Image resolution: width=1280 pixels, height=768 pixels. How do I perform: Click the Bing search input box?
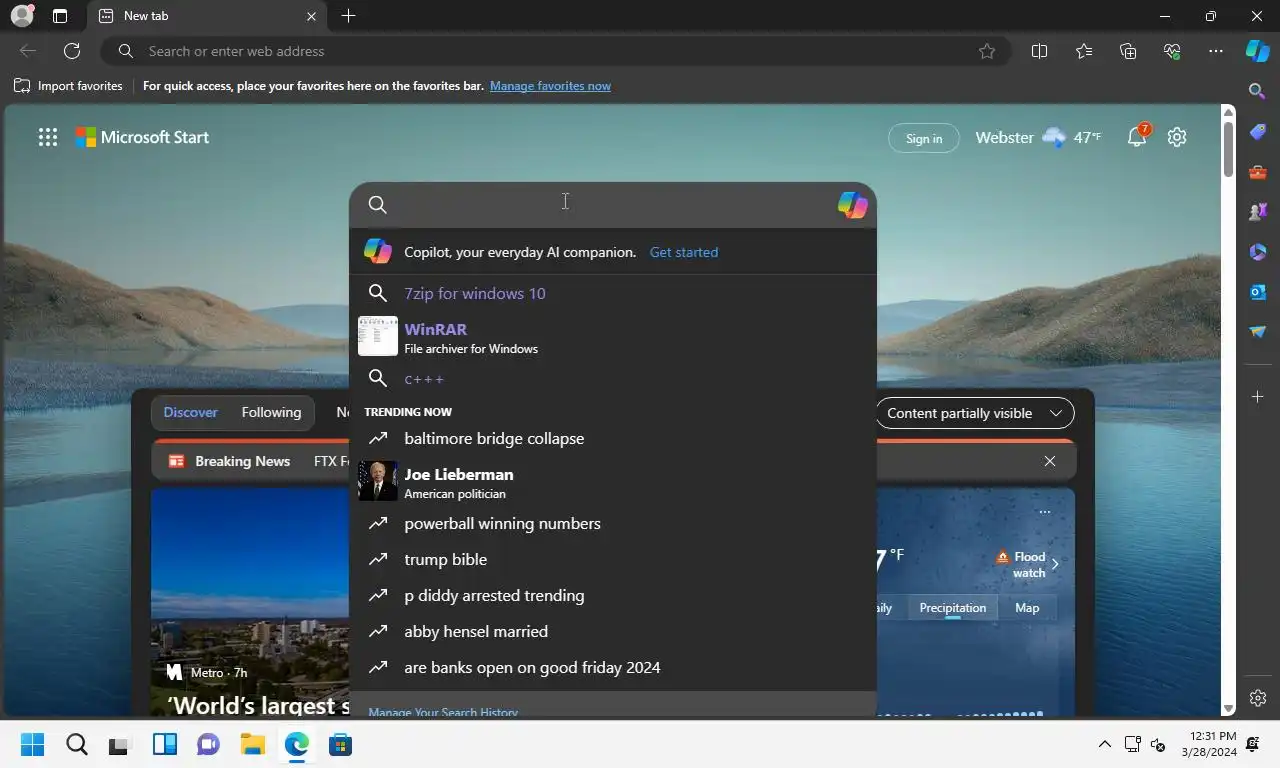click(x=612, y=205)
